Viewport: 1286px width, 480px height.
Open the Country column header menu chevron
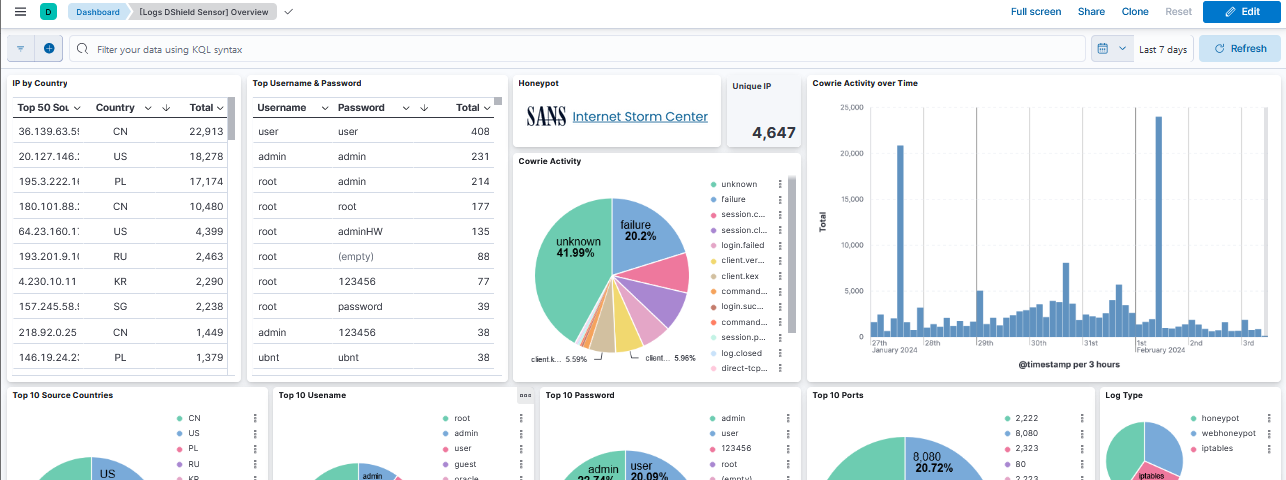point(148,108)
